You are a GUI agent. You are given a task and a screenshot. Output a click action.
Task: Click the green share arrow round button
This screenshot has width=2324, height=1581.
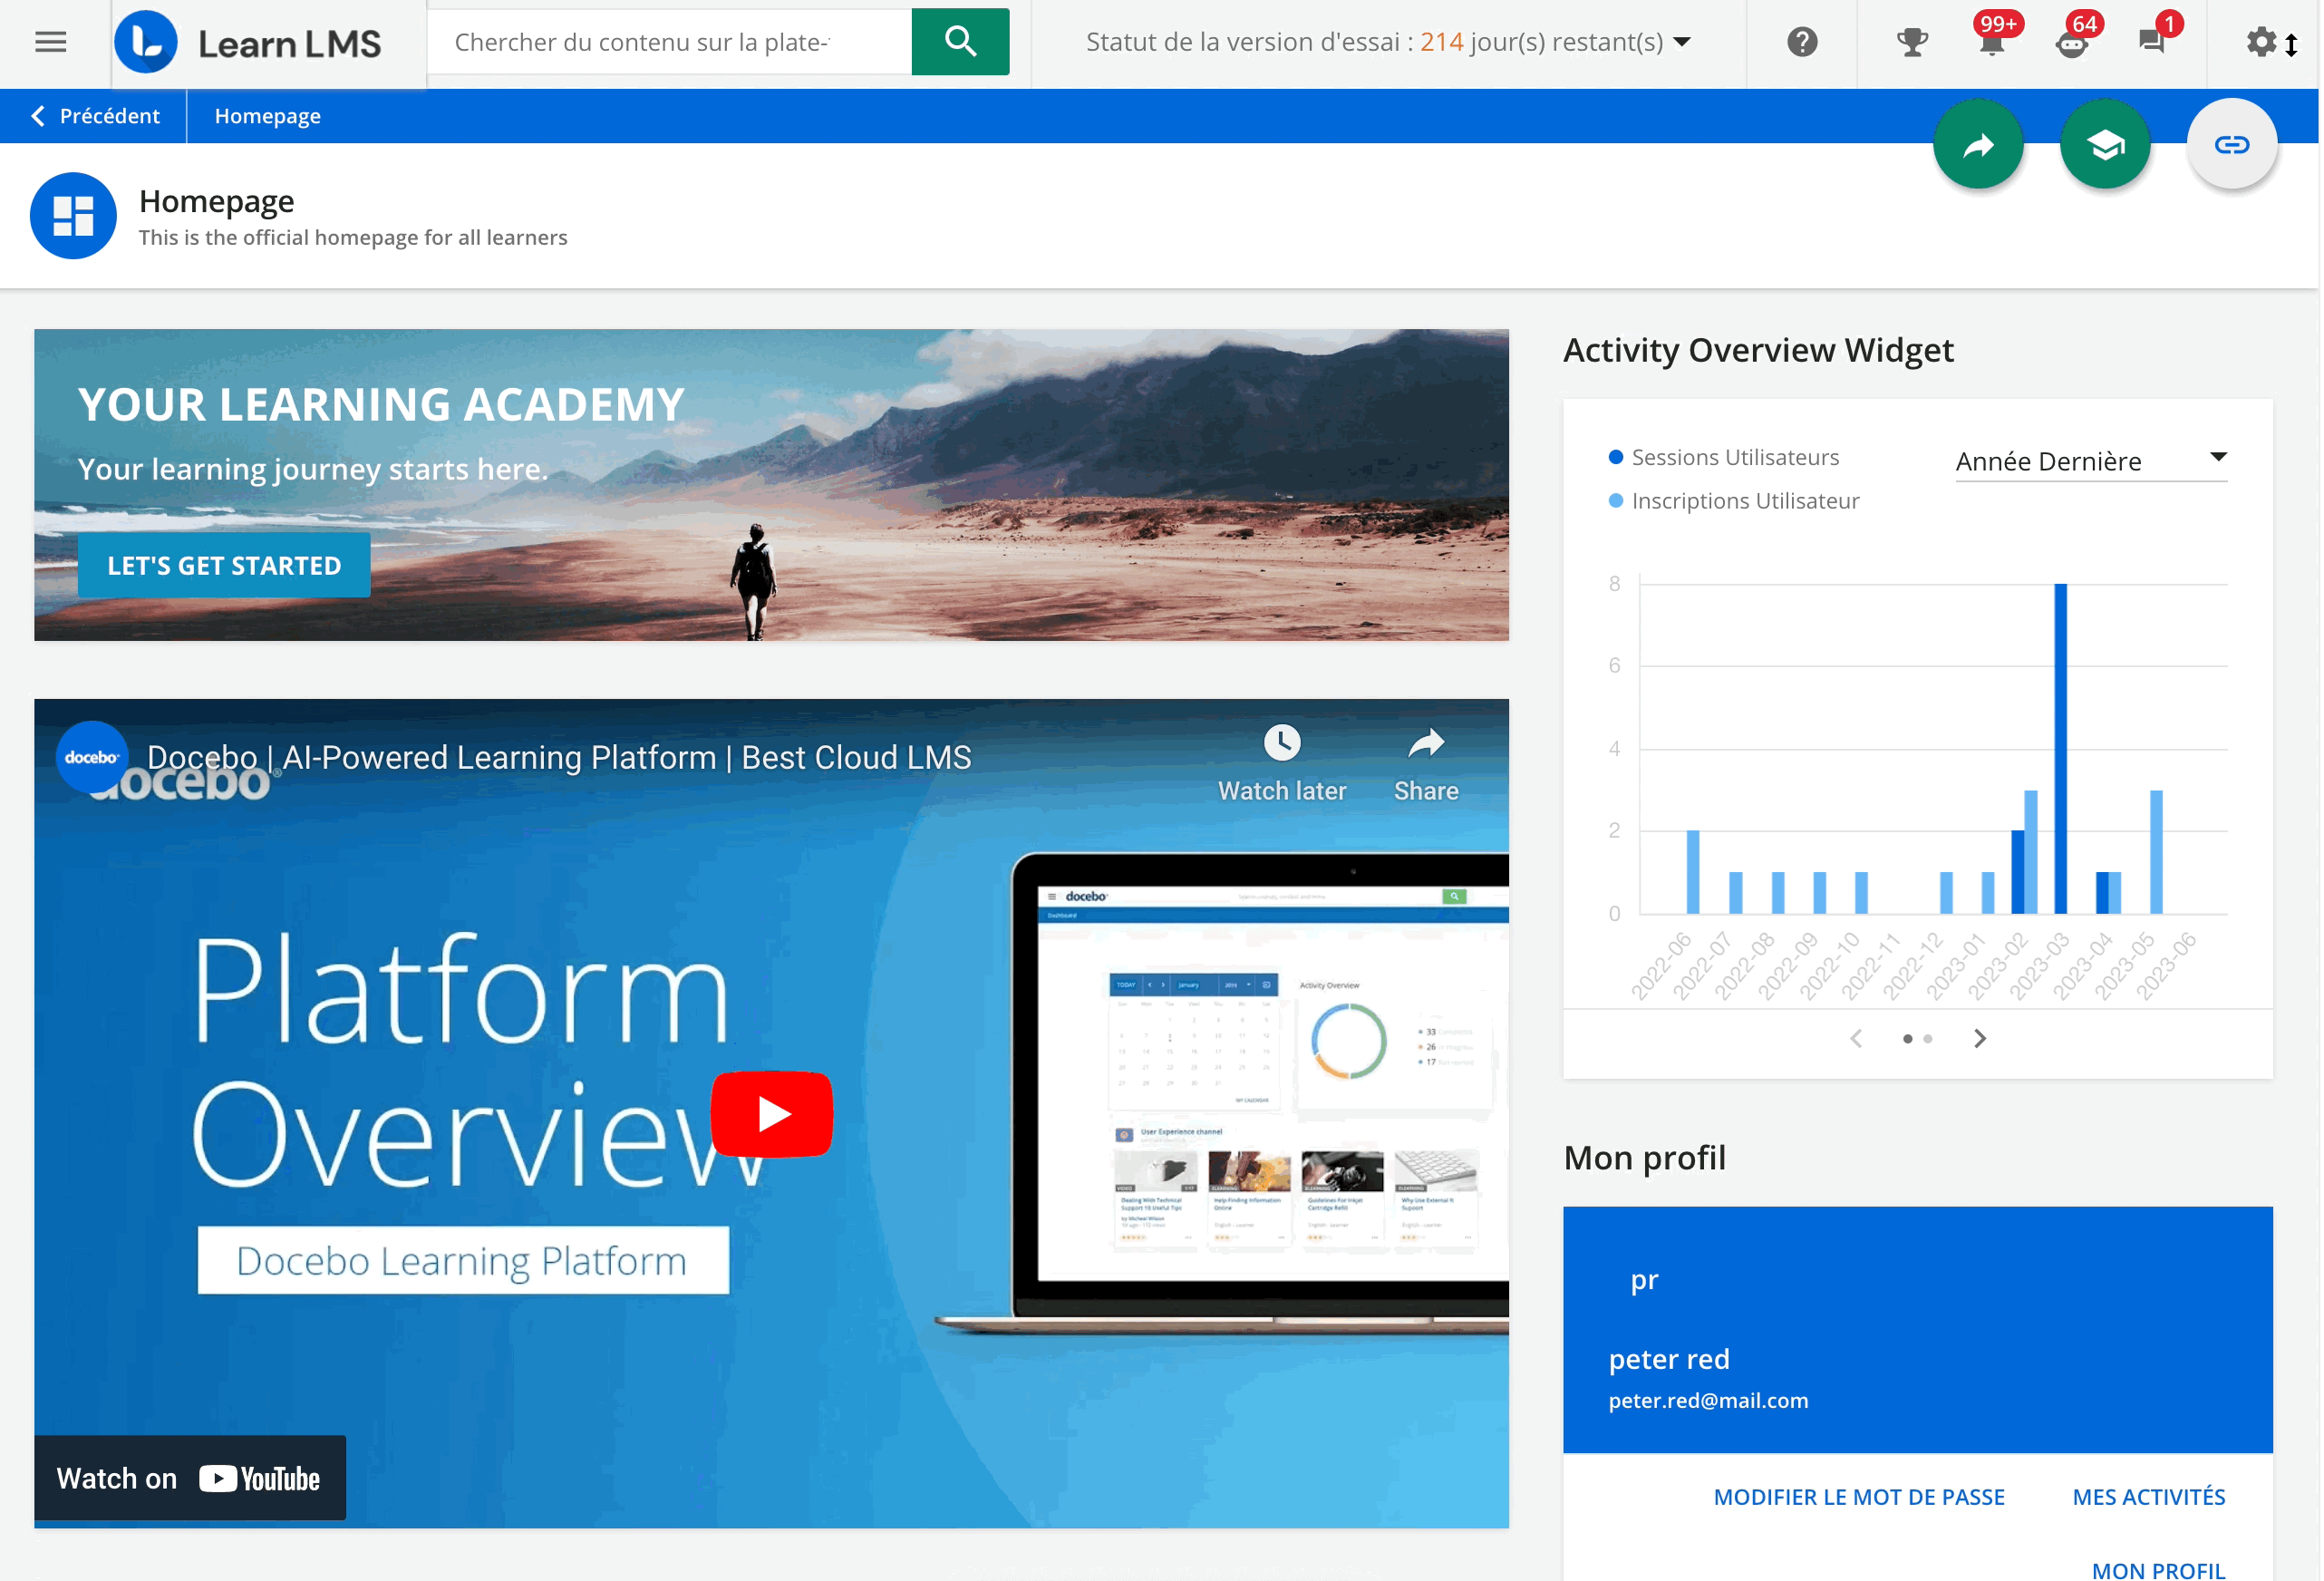tap(1977, 146)
